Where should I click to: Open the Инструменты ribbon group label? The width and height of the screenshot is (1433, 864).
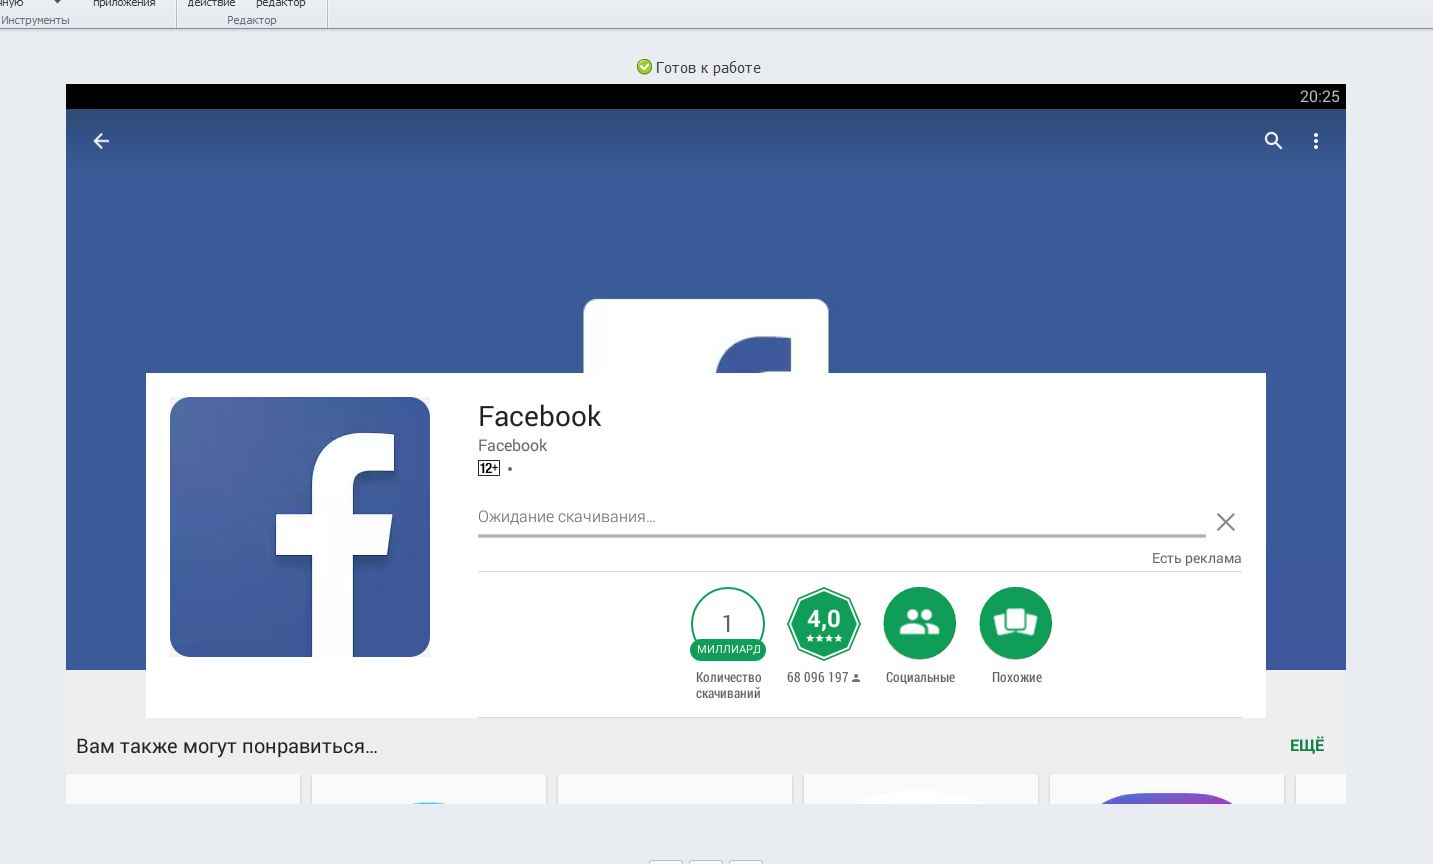point(35,20)
